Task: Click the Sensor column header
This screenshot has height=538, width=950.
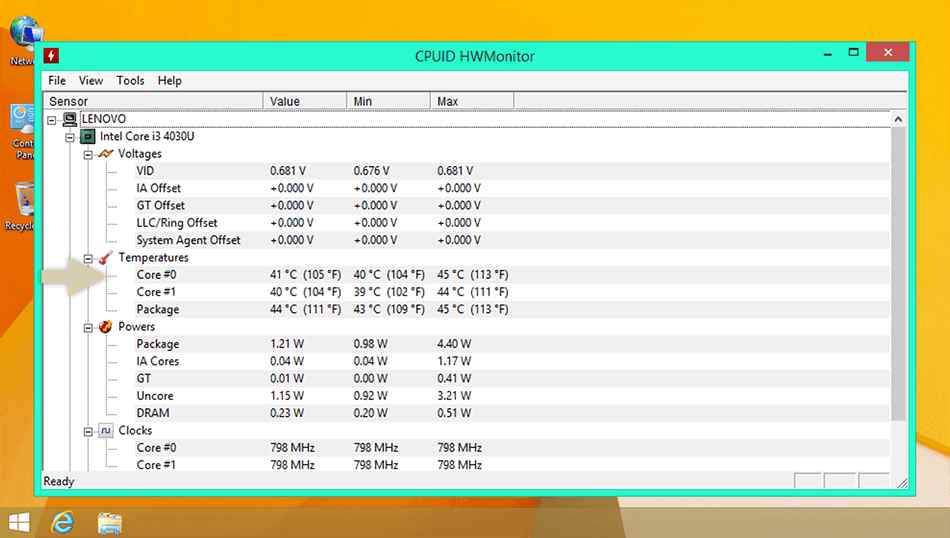Action: [153, 101]
